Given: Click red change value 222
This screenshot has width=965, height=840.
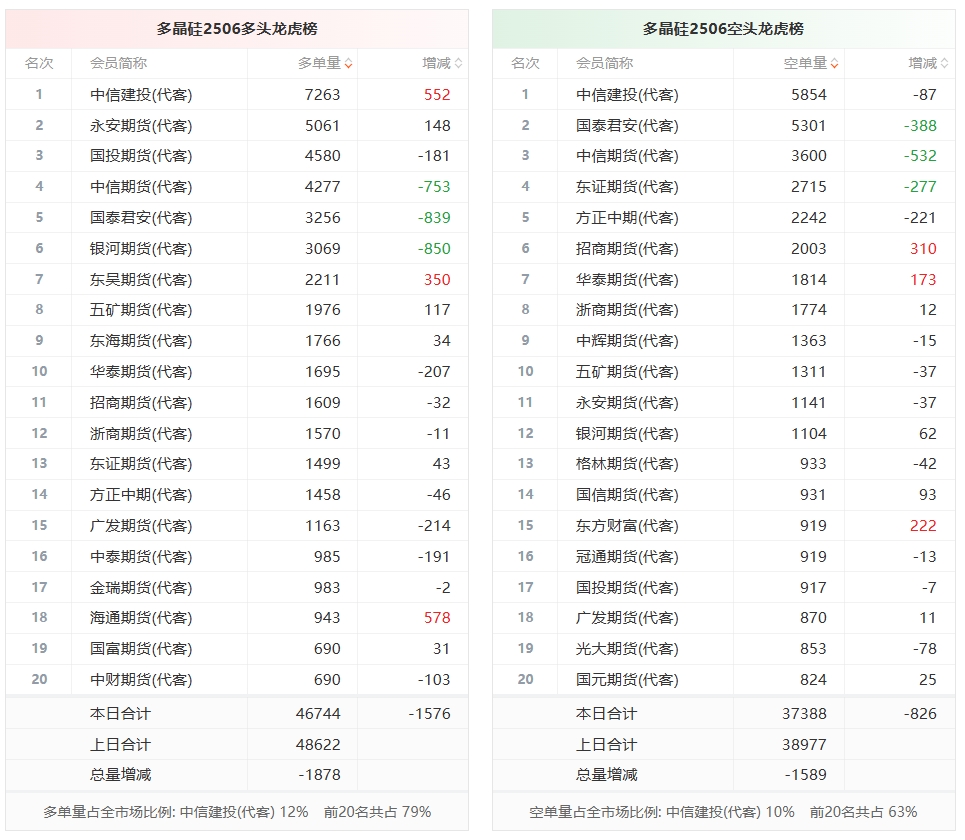Looking at the screenshot, I should click(x=923, y=526).
